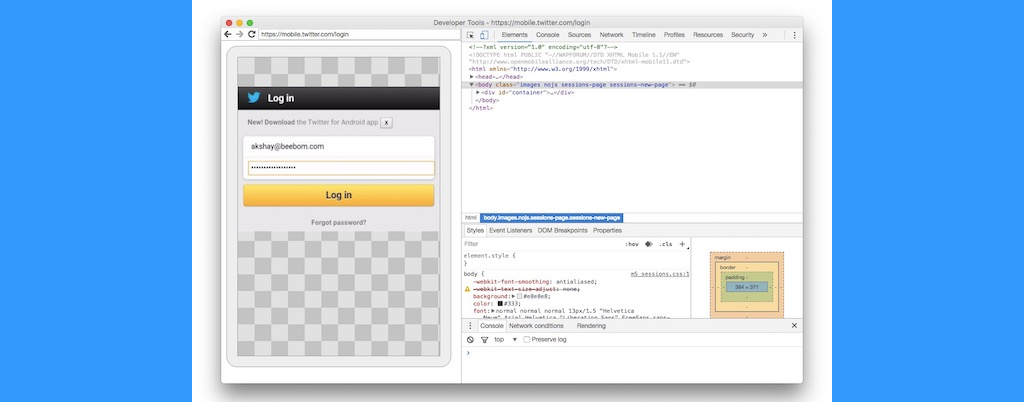Select the drawer Console tab

492,326
